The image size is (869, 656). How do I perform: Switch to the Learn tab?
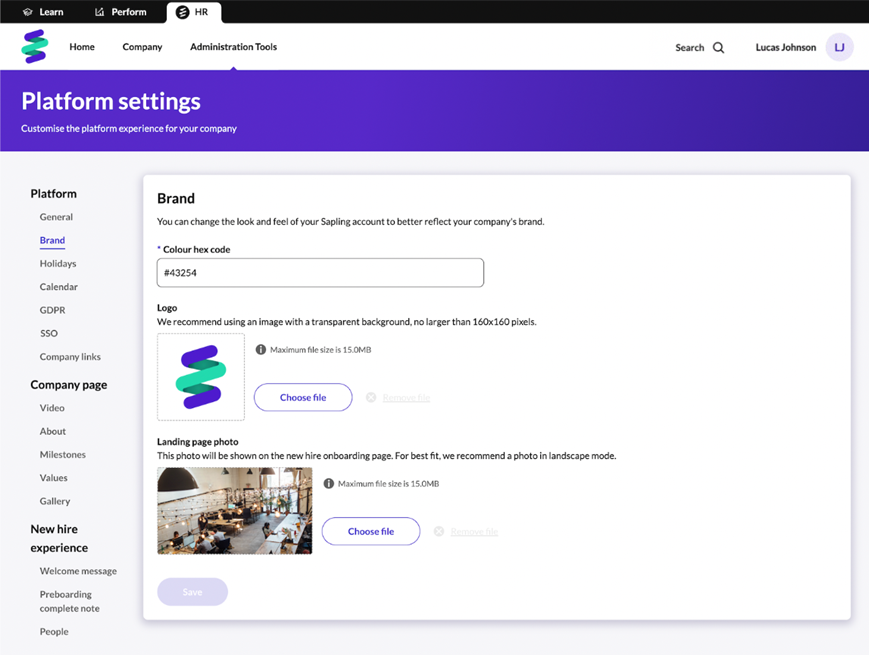42,12
